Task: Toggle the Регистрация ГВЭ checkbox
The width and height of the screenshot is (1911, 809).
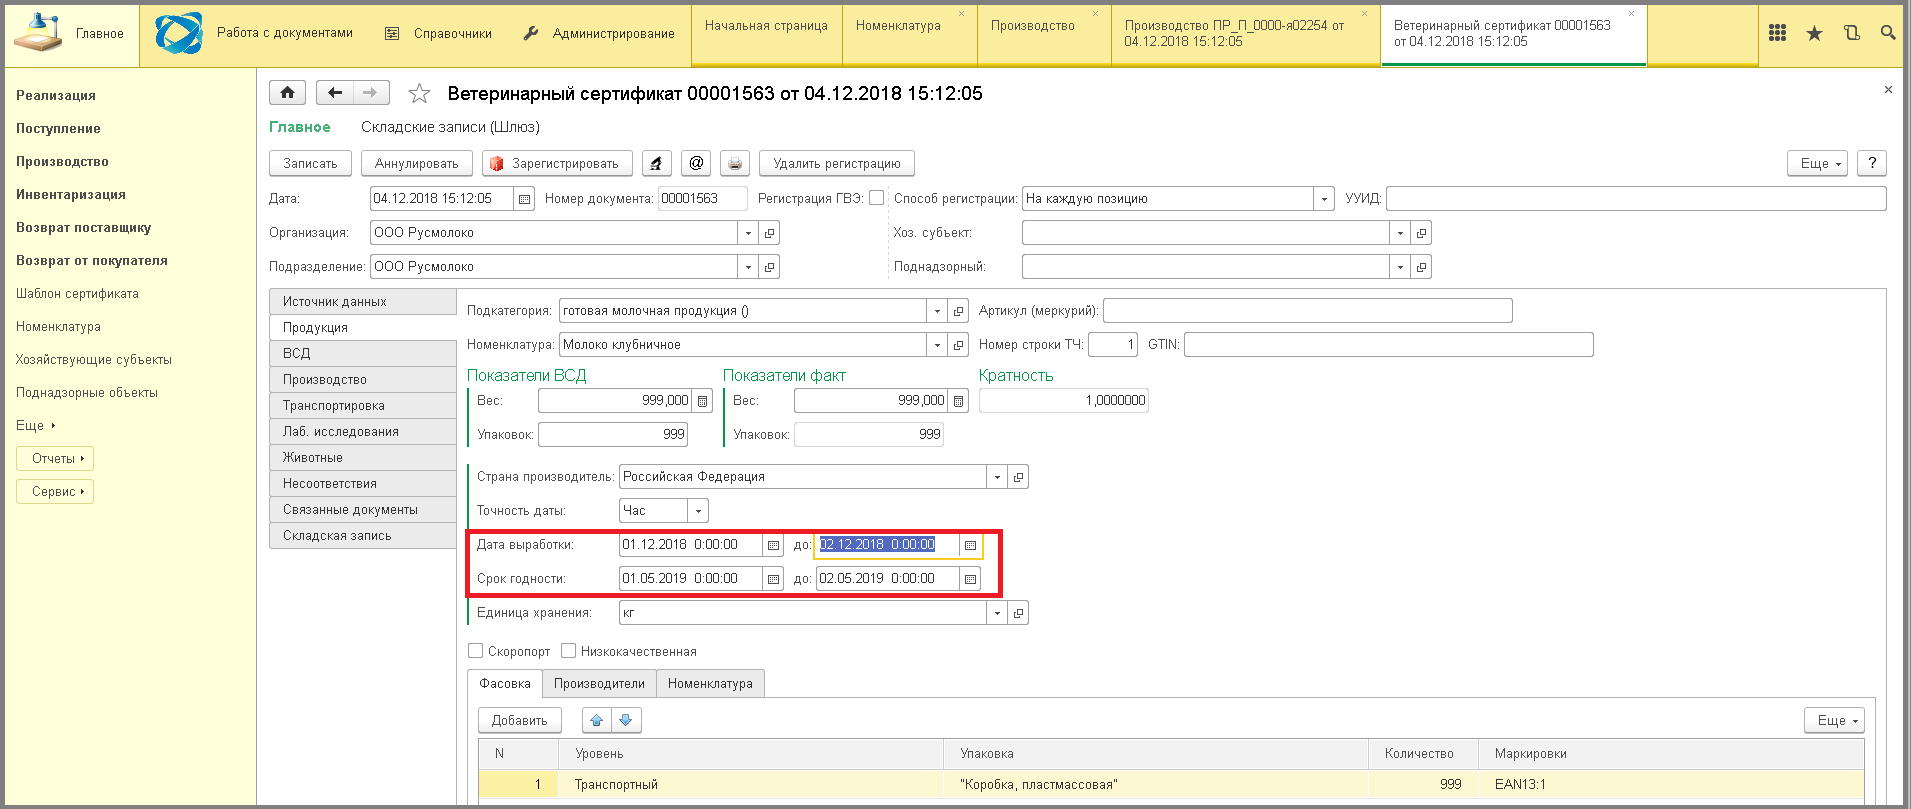Action: pos(877,198)
